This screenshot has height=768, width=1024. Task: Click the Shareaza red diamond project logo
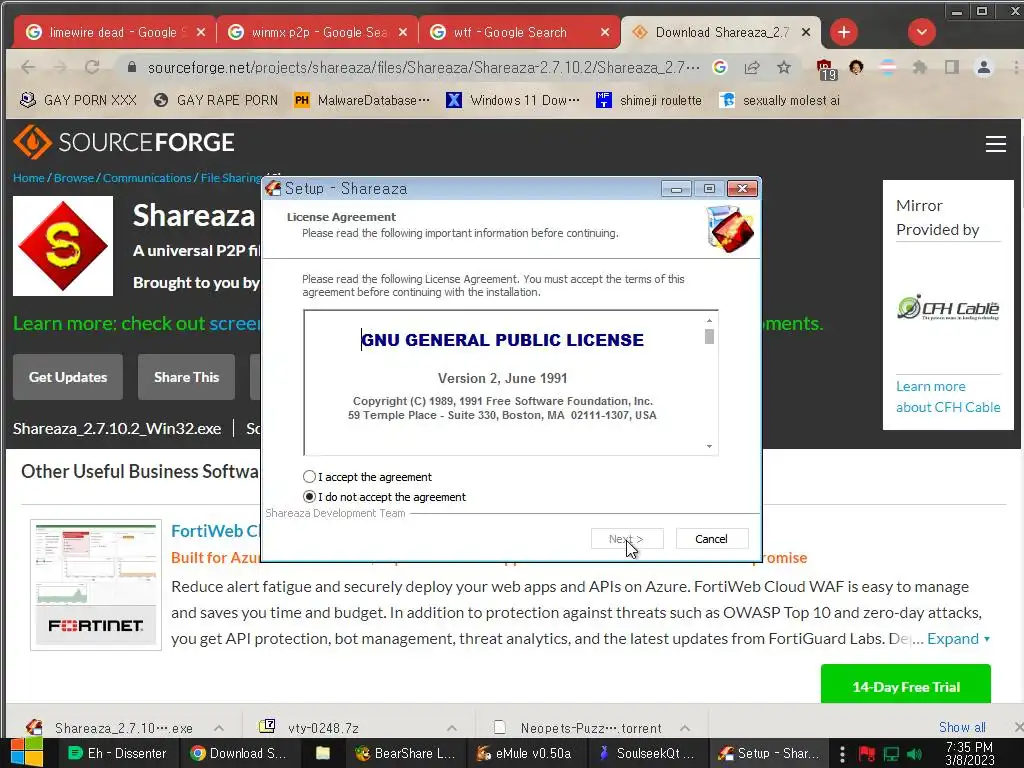pos(63,246)
